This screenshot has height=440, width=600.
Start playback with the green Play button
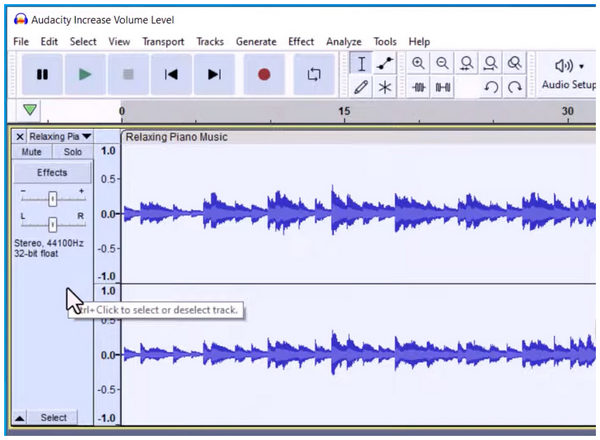click(85, 74)
